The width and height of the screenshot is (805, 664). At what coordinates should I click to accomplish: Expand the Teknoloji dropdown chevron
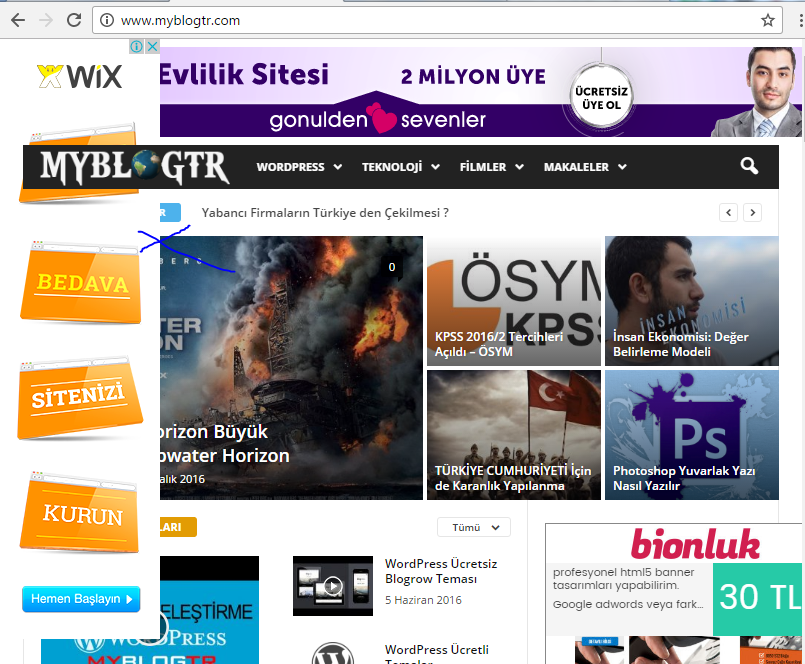click(435, 167)
